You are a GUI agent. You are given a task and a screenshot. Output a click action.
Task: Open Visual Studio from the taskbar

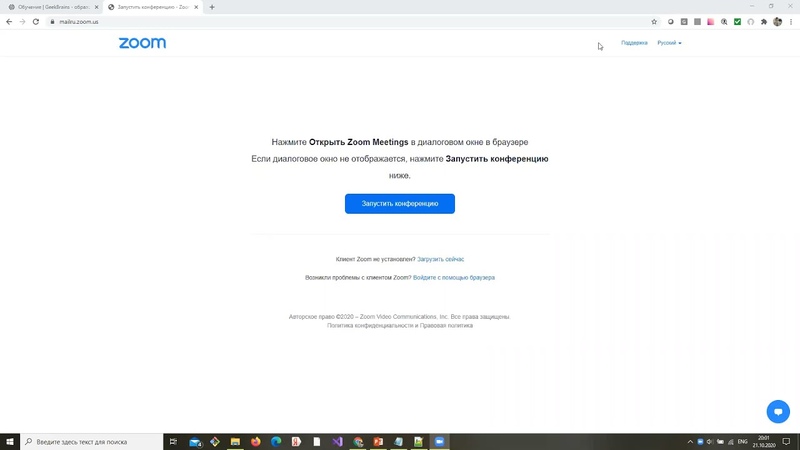click(x=337, y=441)
